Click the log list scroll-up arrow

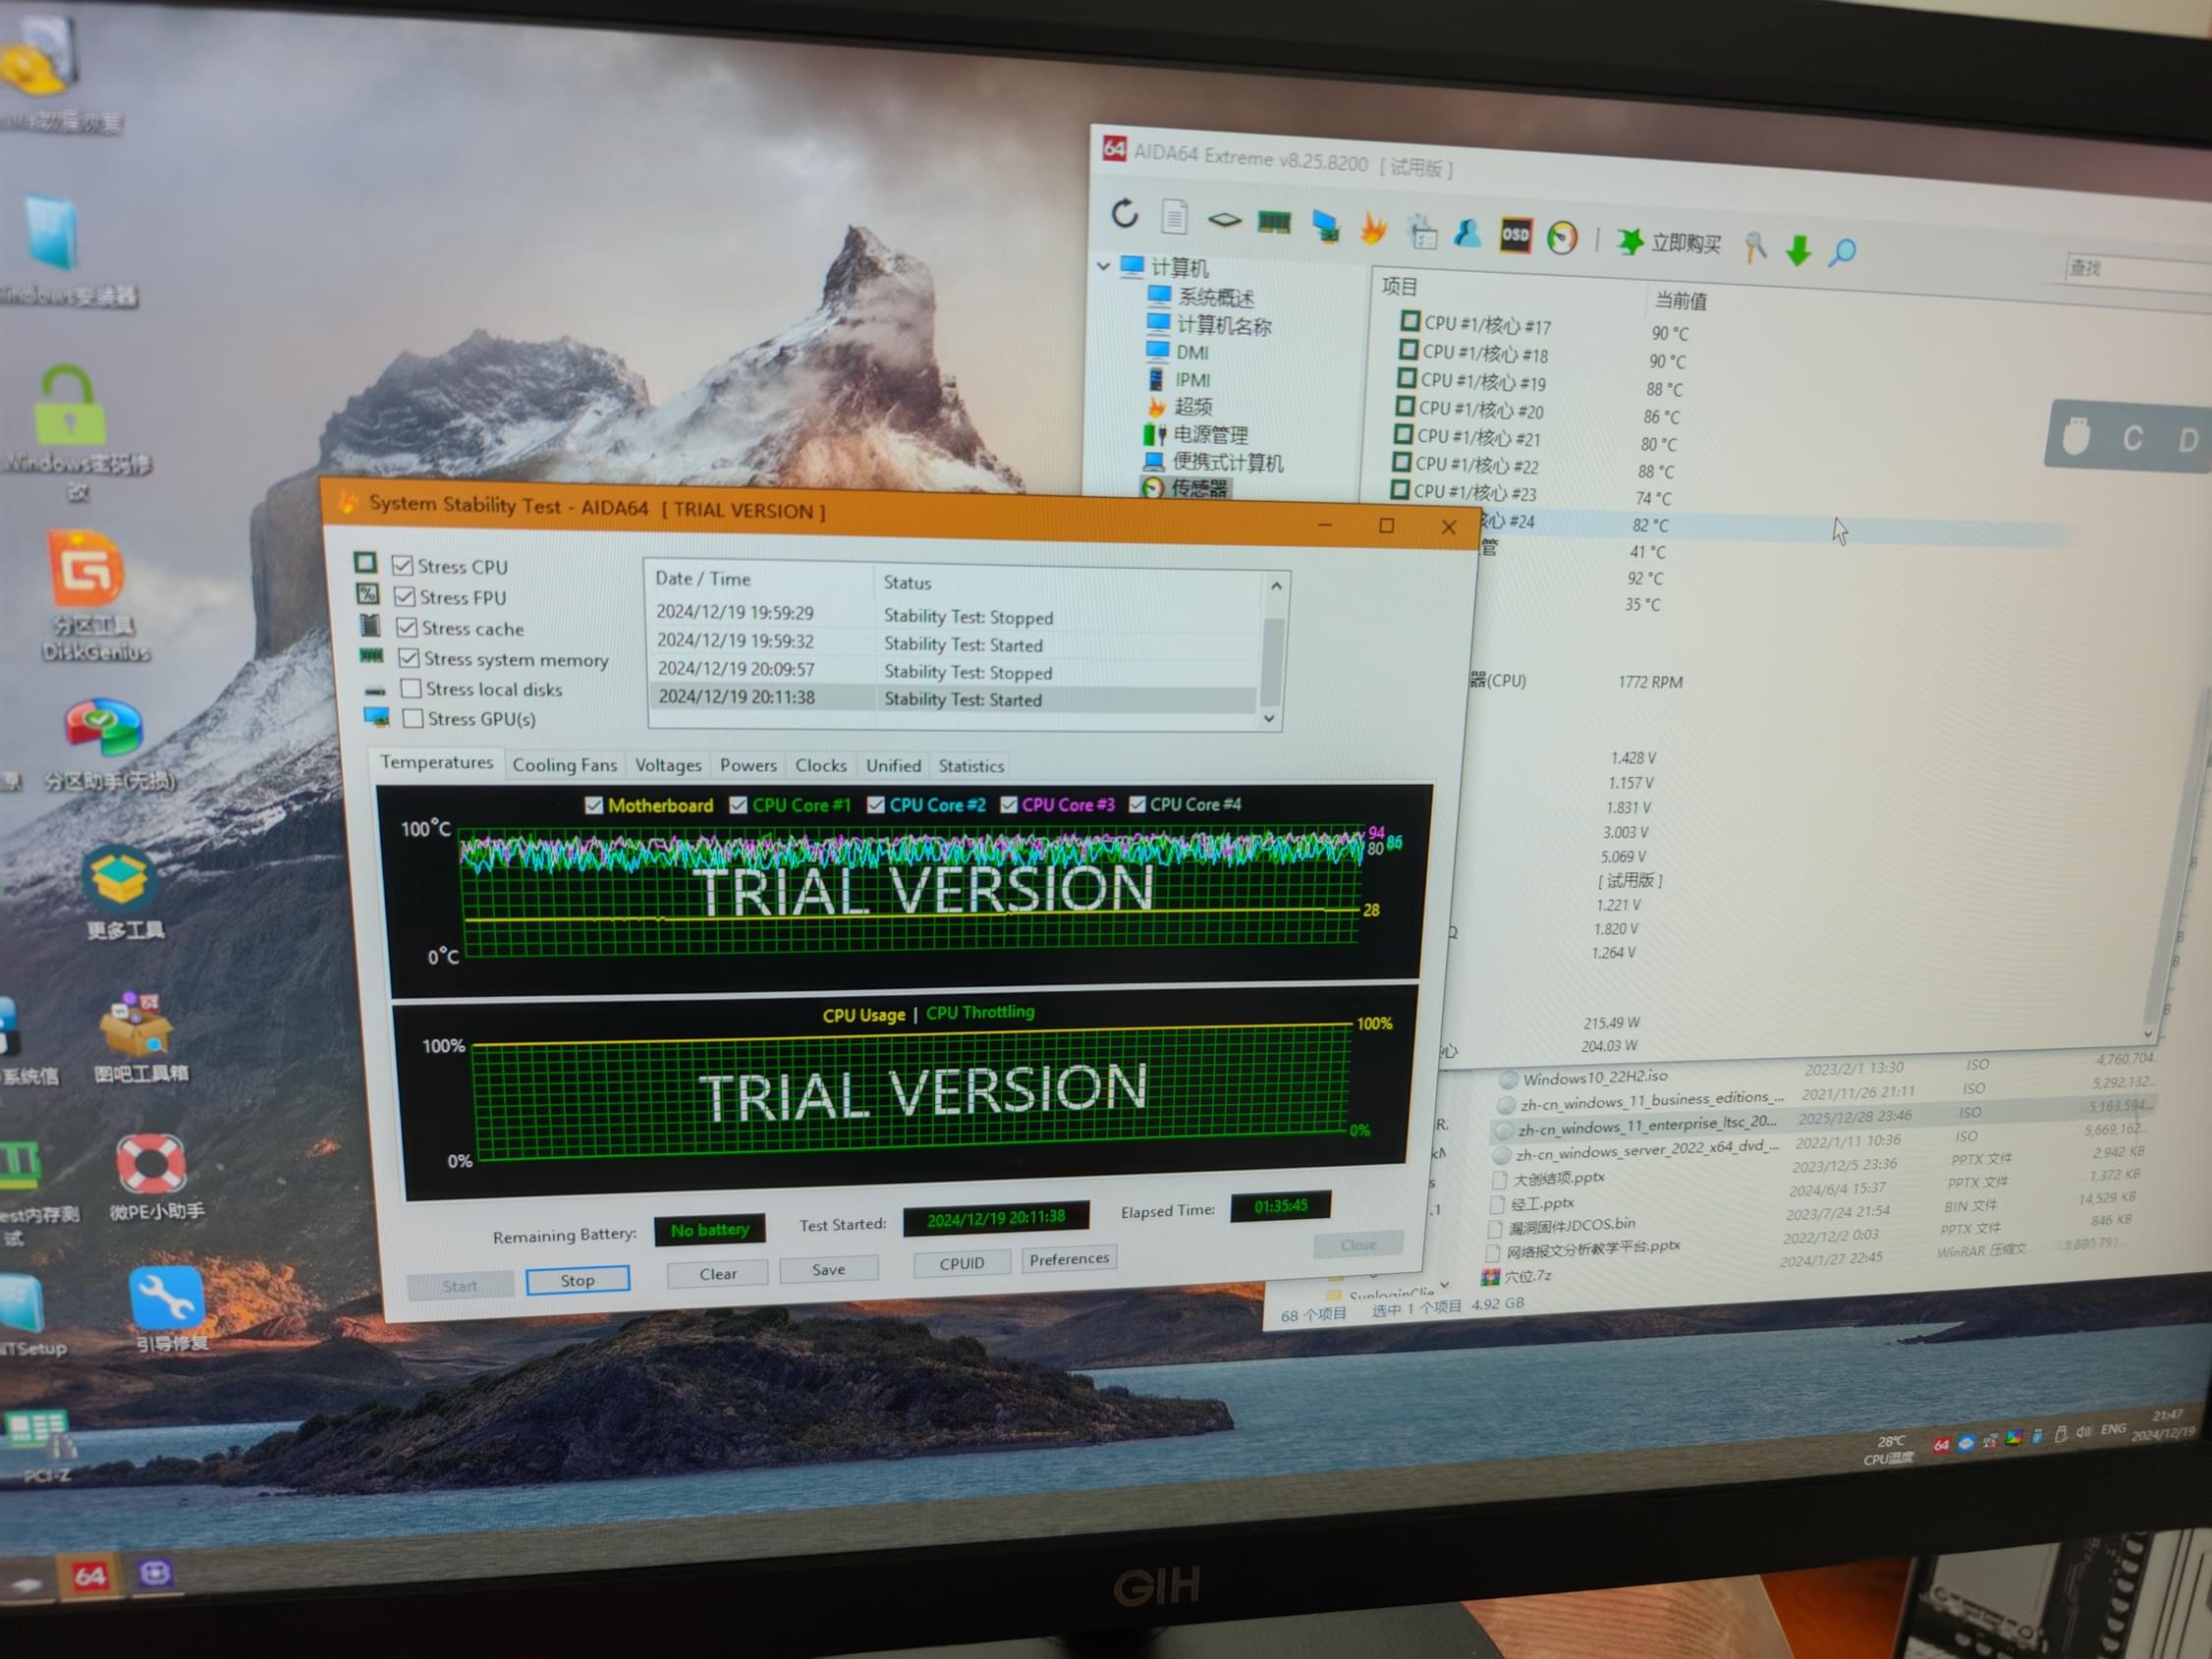1276,586
